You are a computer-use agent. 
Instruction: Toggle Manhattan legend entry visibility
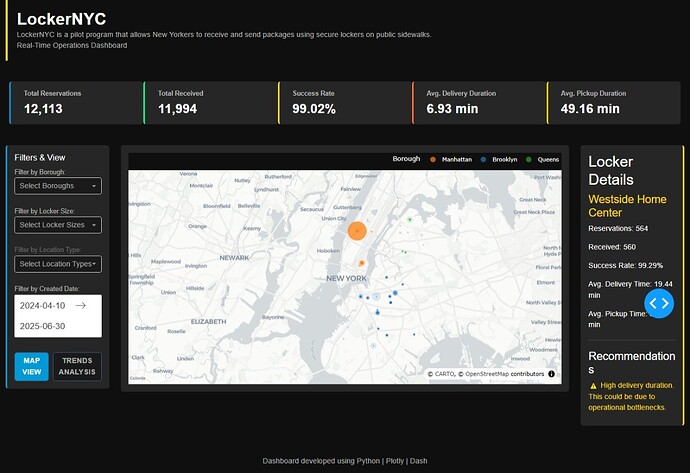[451, 159]
